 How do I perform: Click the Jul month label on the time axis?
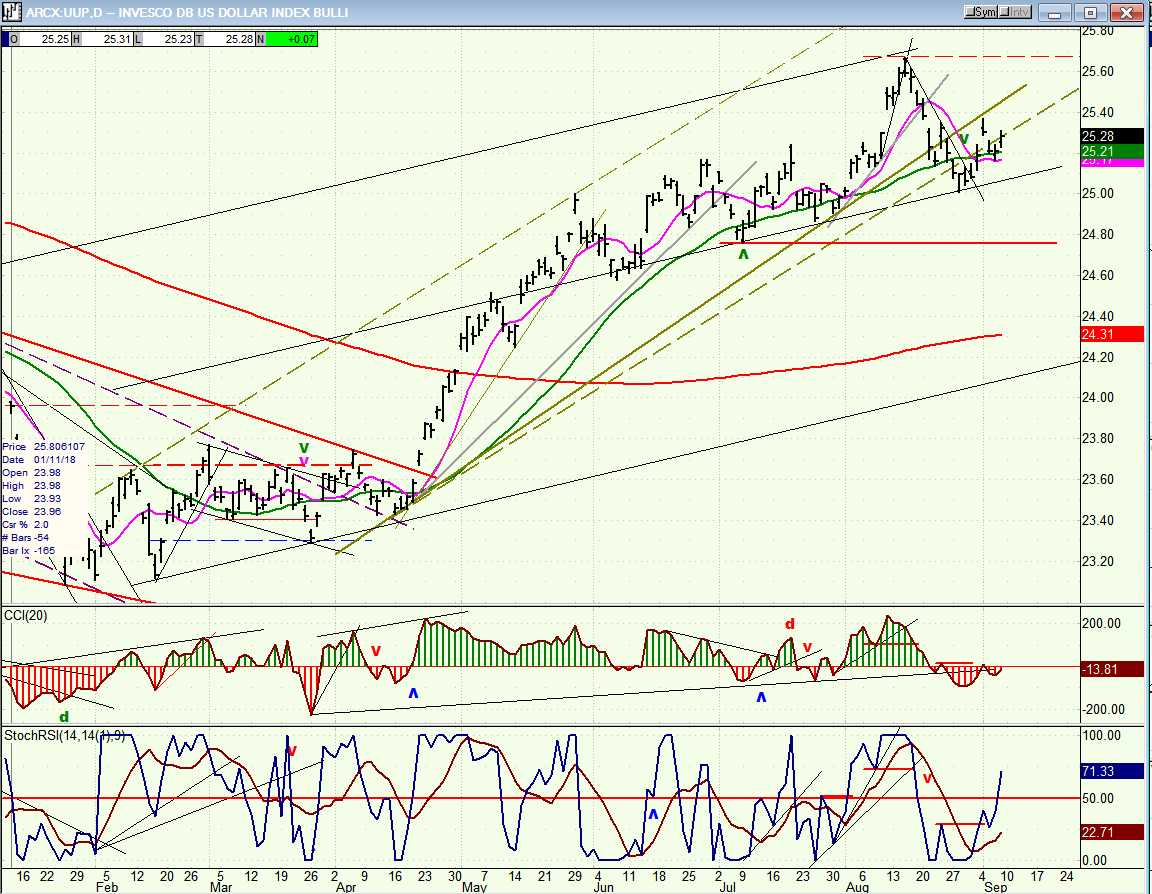727,887
